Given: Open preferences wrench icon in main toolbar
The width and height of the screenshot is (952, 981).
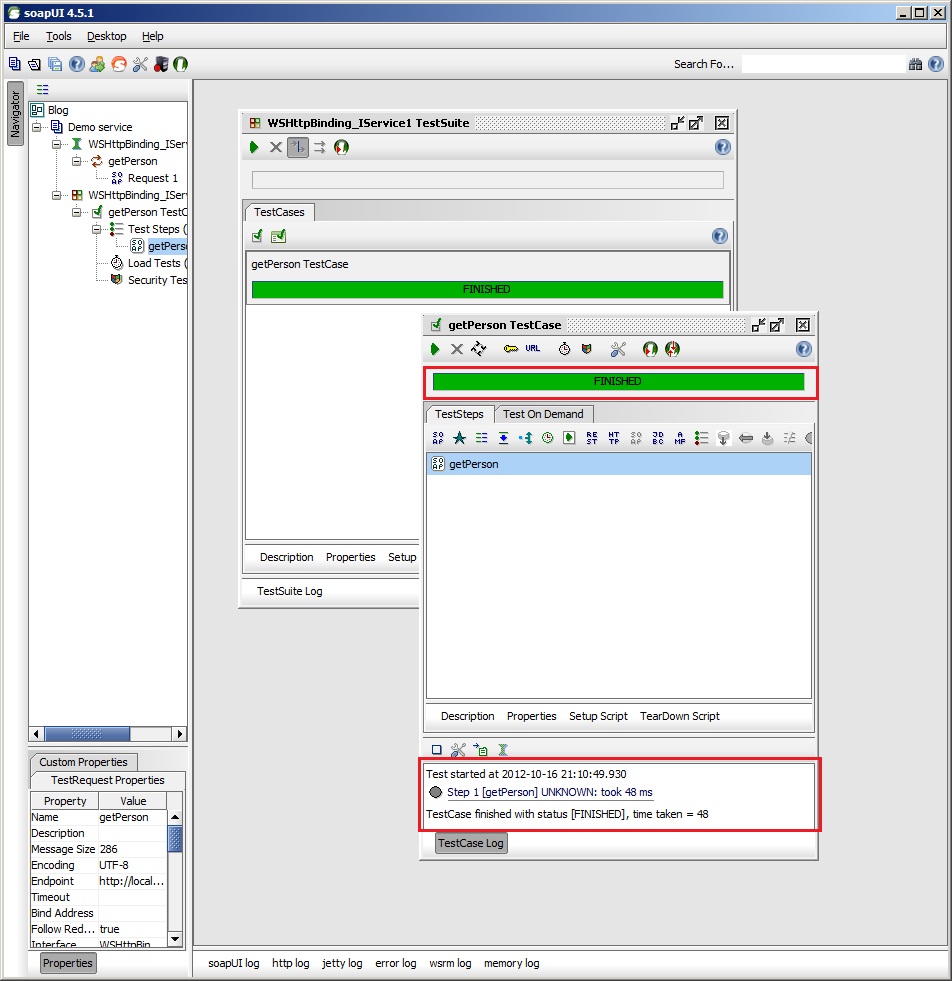Looking at the screenshot, I should point(139,64).
